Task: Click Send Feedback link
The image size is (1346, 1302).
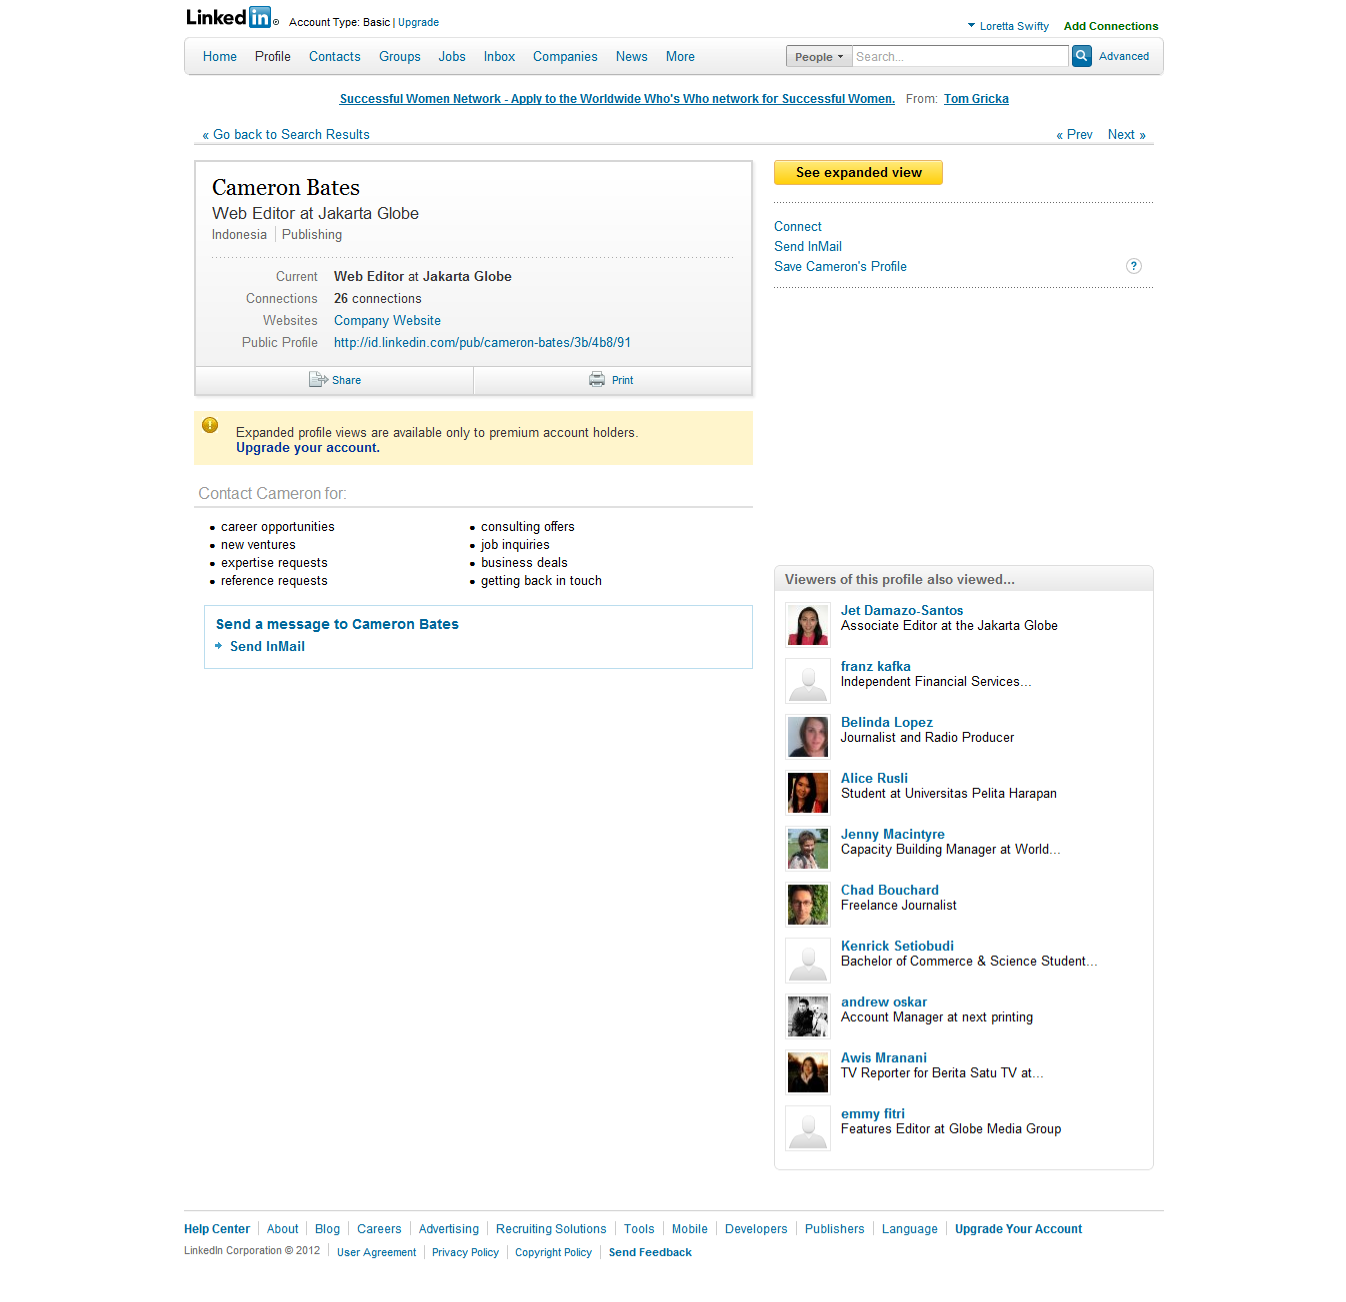Action: (x=650, y=1252)
